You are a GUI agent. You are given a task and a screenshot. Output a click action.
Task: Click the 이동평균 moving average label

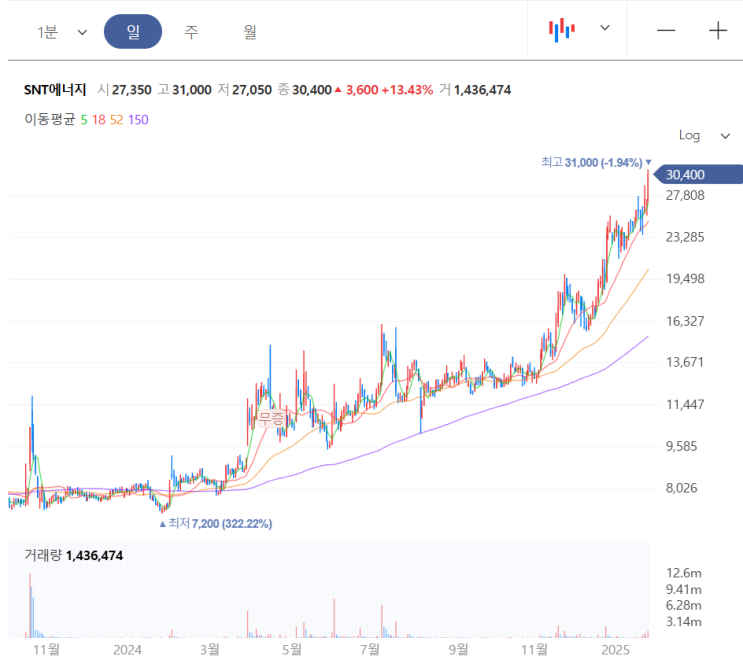click(50, 119)
